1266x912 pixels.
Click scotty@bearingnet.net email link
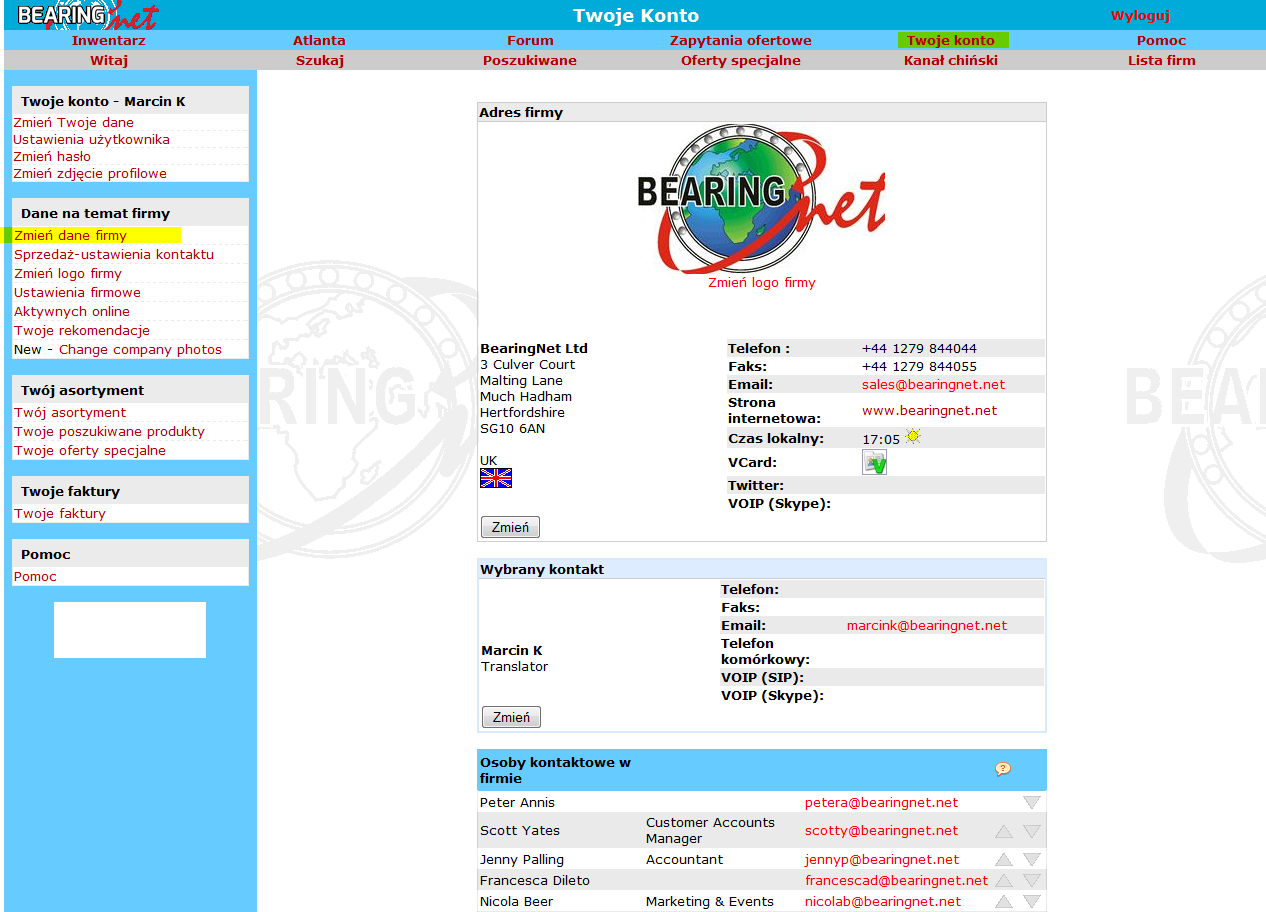point(882,831)
